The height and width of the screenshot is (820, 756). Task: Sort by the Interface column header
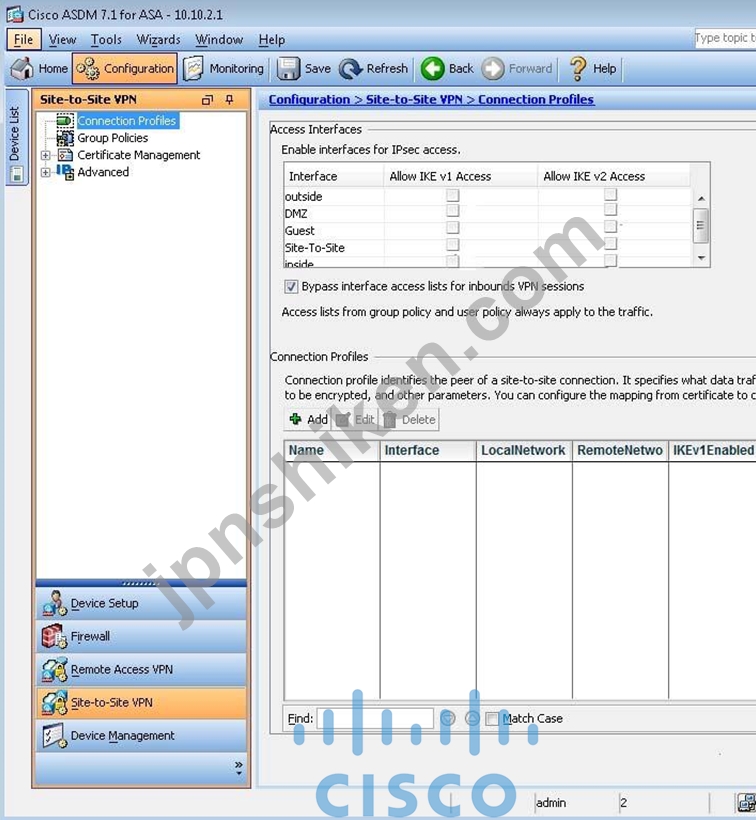pyautogui.click(x=428, y=450)
